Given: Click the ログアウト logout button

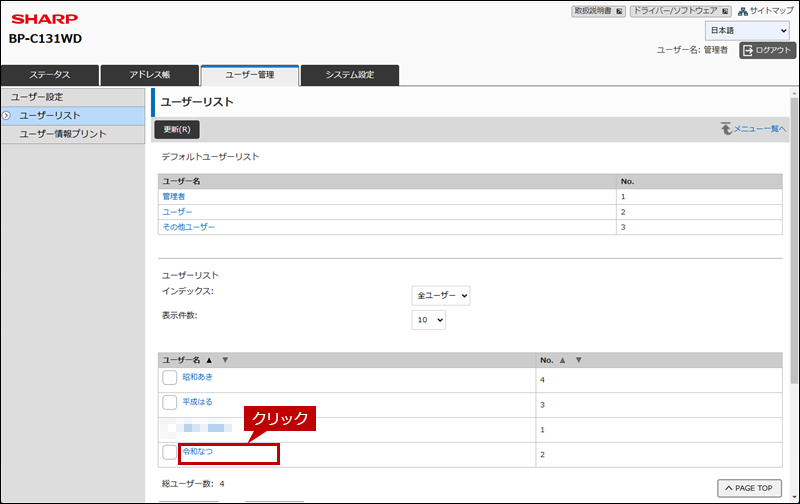Looking at the screenshot, I should (x=767, y=50).
